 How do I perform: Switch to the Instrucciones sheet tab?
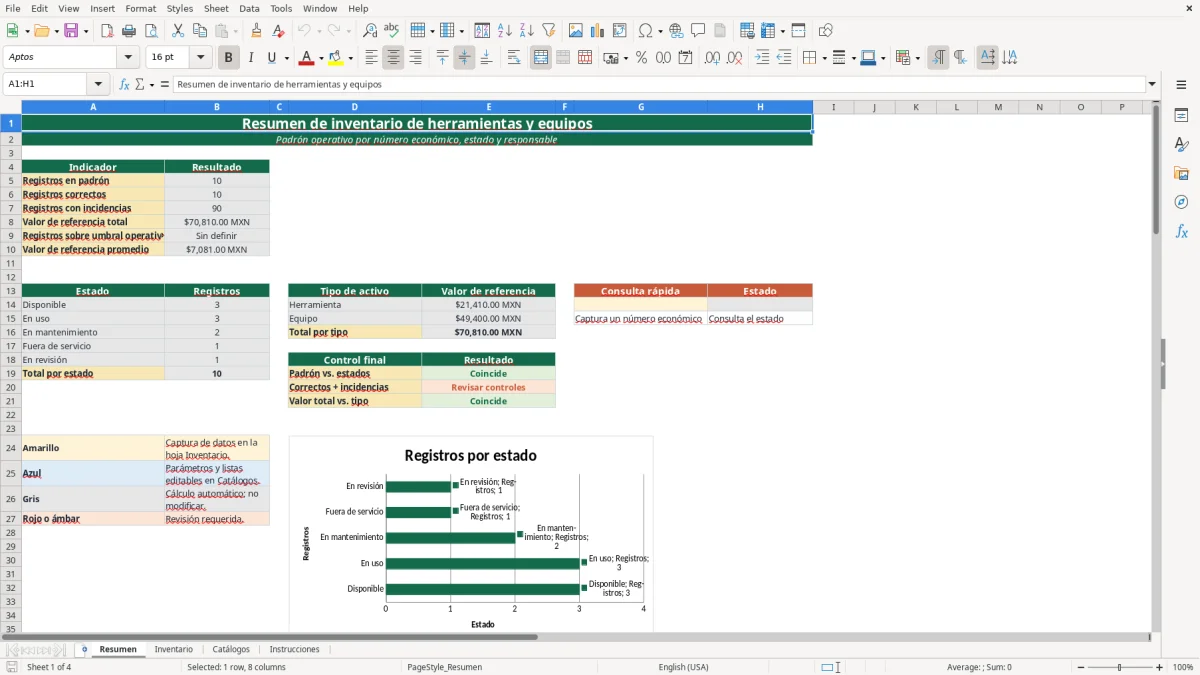(x=294, y=649)
